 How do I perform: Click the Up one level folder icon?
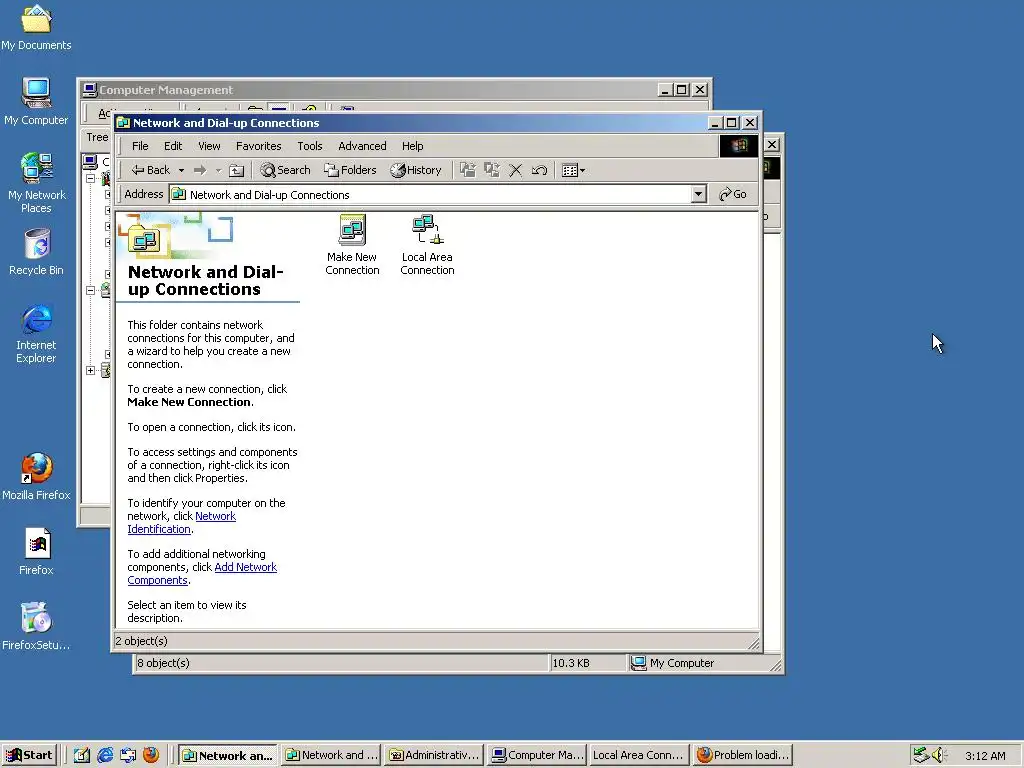pos(236,170)
